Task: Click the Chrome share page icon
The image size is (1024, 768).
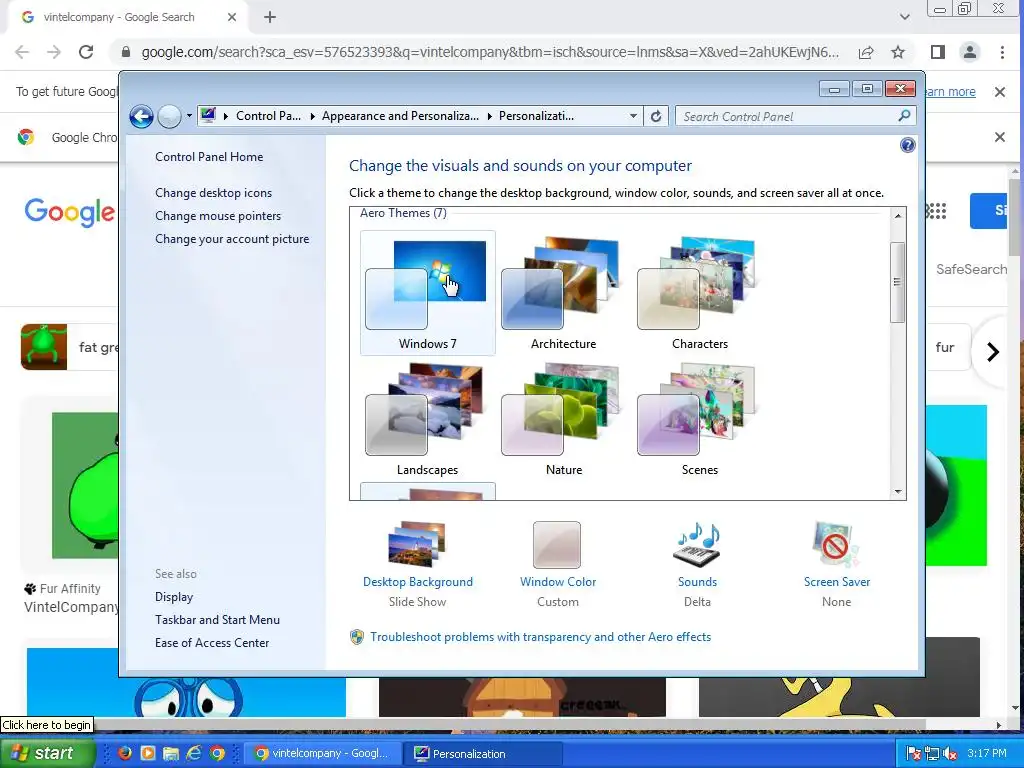Action: click(866, 52)
